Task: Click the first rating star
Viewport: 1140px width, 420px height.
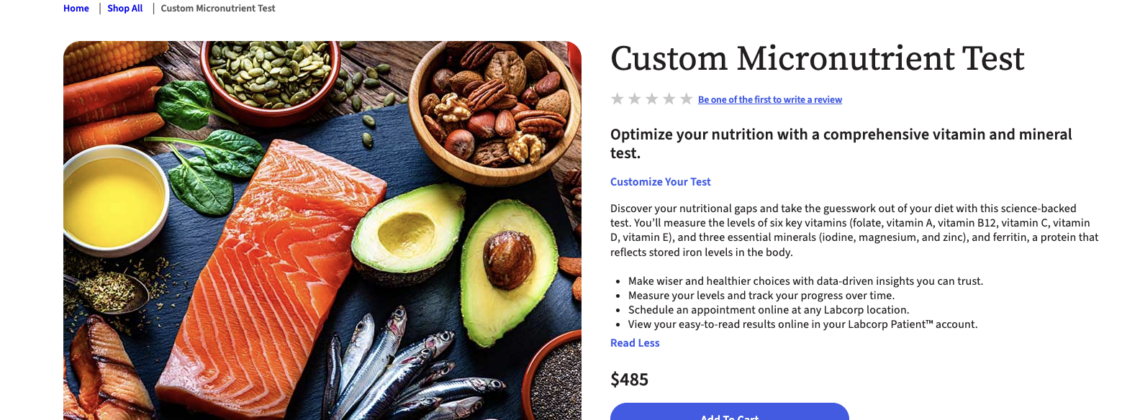Action: tap(617, 99)
